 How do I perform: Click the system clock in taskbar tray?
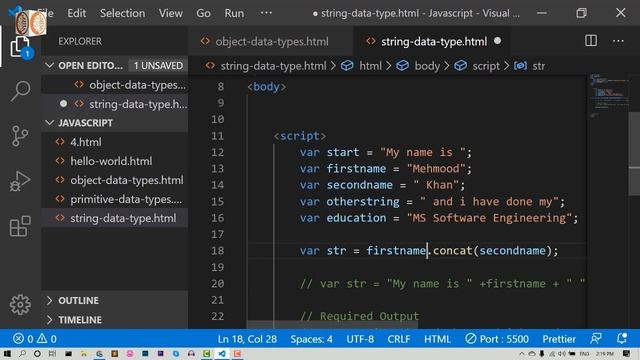tap(604, 353)
